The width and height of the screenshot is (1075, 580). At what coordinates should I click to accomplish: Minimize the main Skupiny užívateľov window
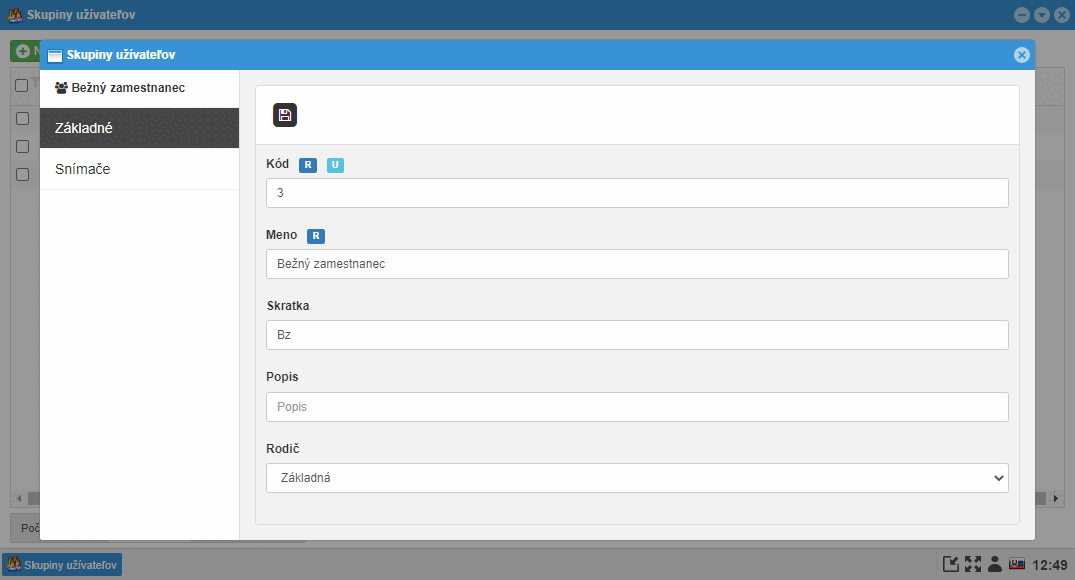1022,14
